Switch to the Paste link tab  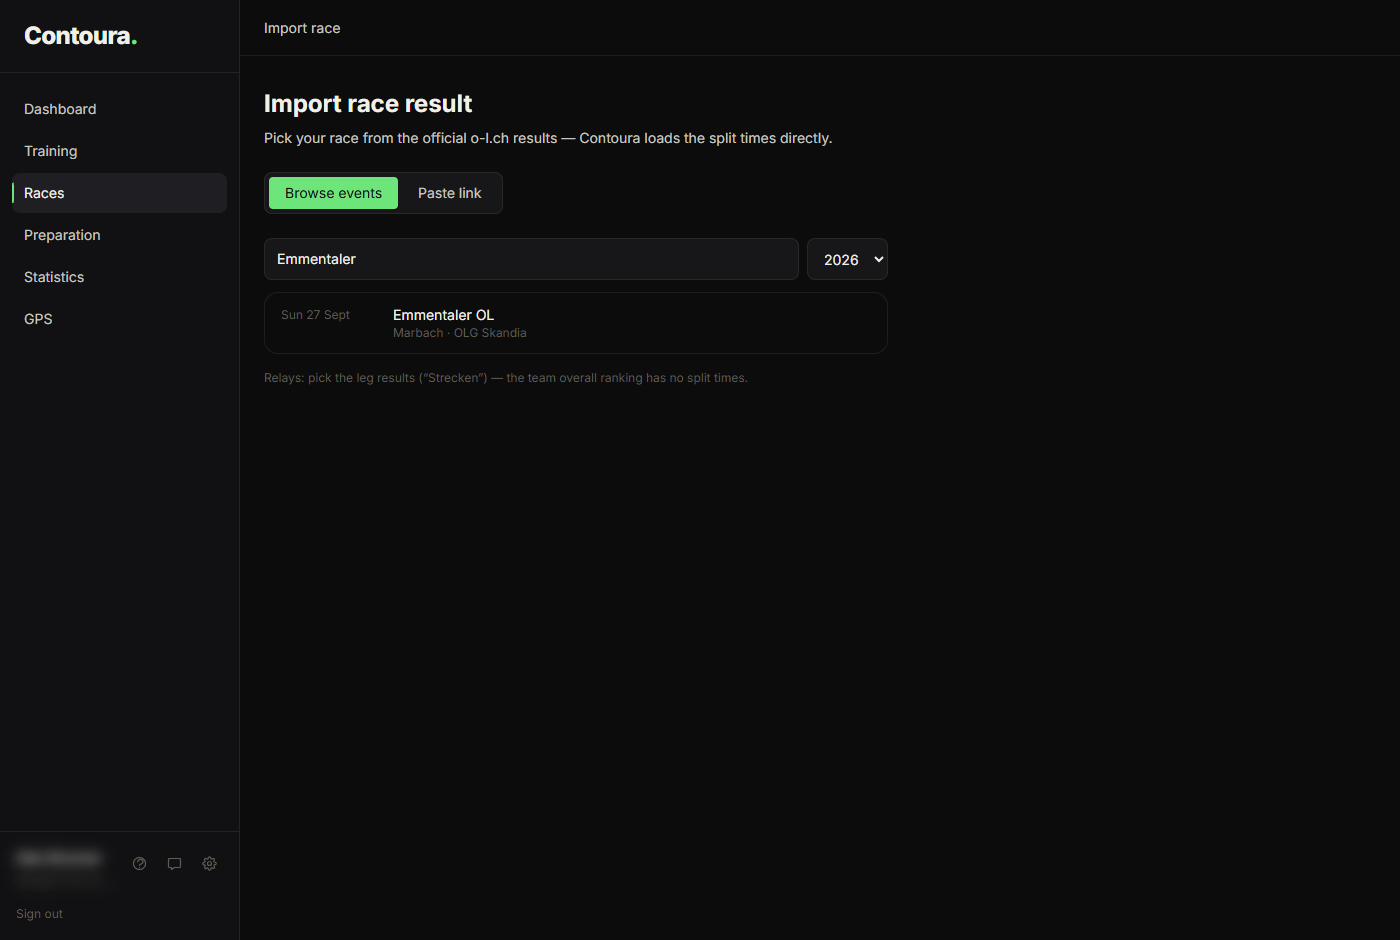point(450,193)
